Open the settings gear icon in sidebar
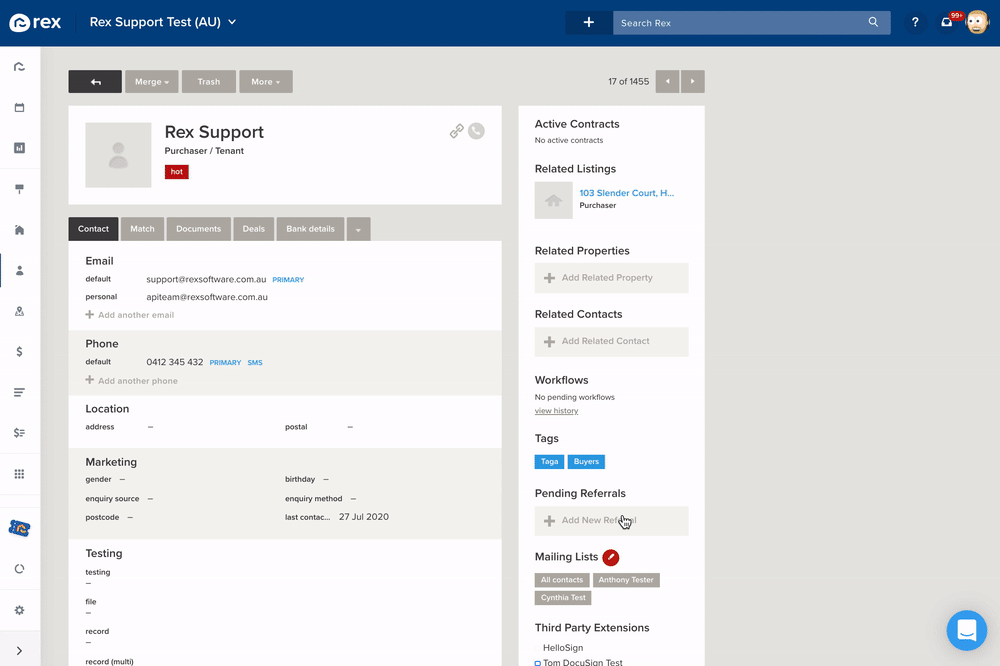Screen dimensions: 1000x666 tap(19, 610)
